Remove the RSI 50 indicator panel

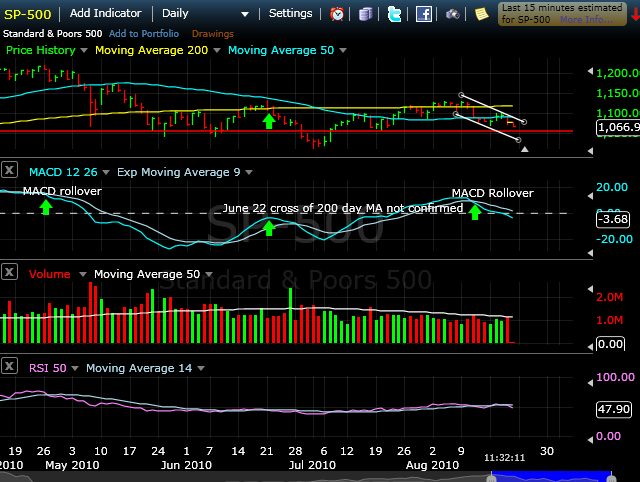[9, 367]
